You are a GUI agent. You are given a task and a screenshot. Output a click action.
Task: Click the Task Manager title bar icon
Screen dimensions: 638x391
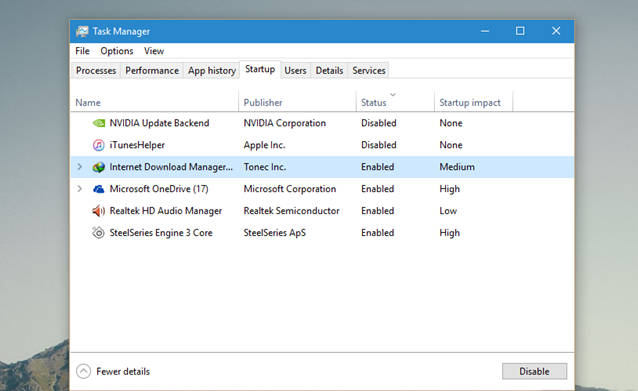coord(82,31)
